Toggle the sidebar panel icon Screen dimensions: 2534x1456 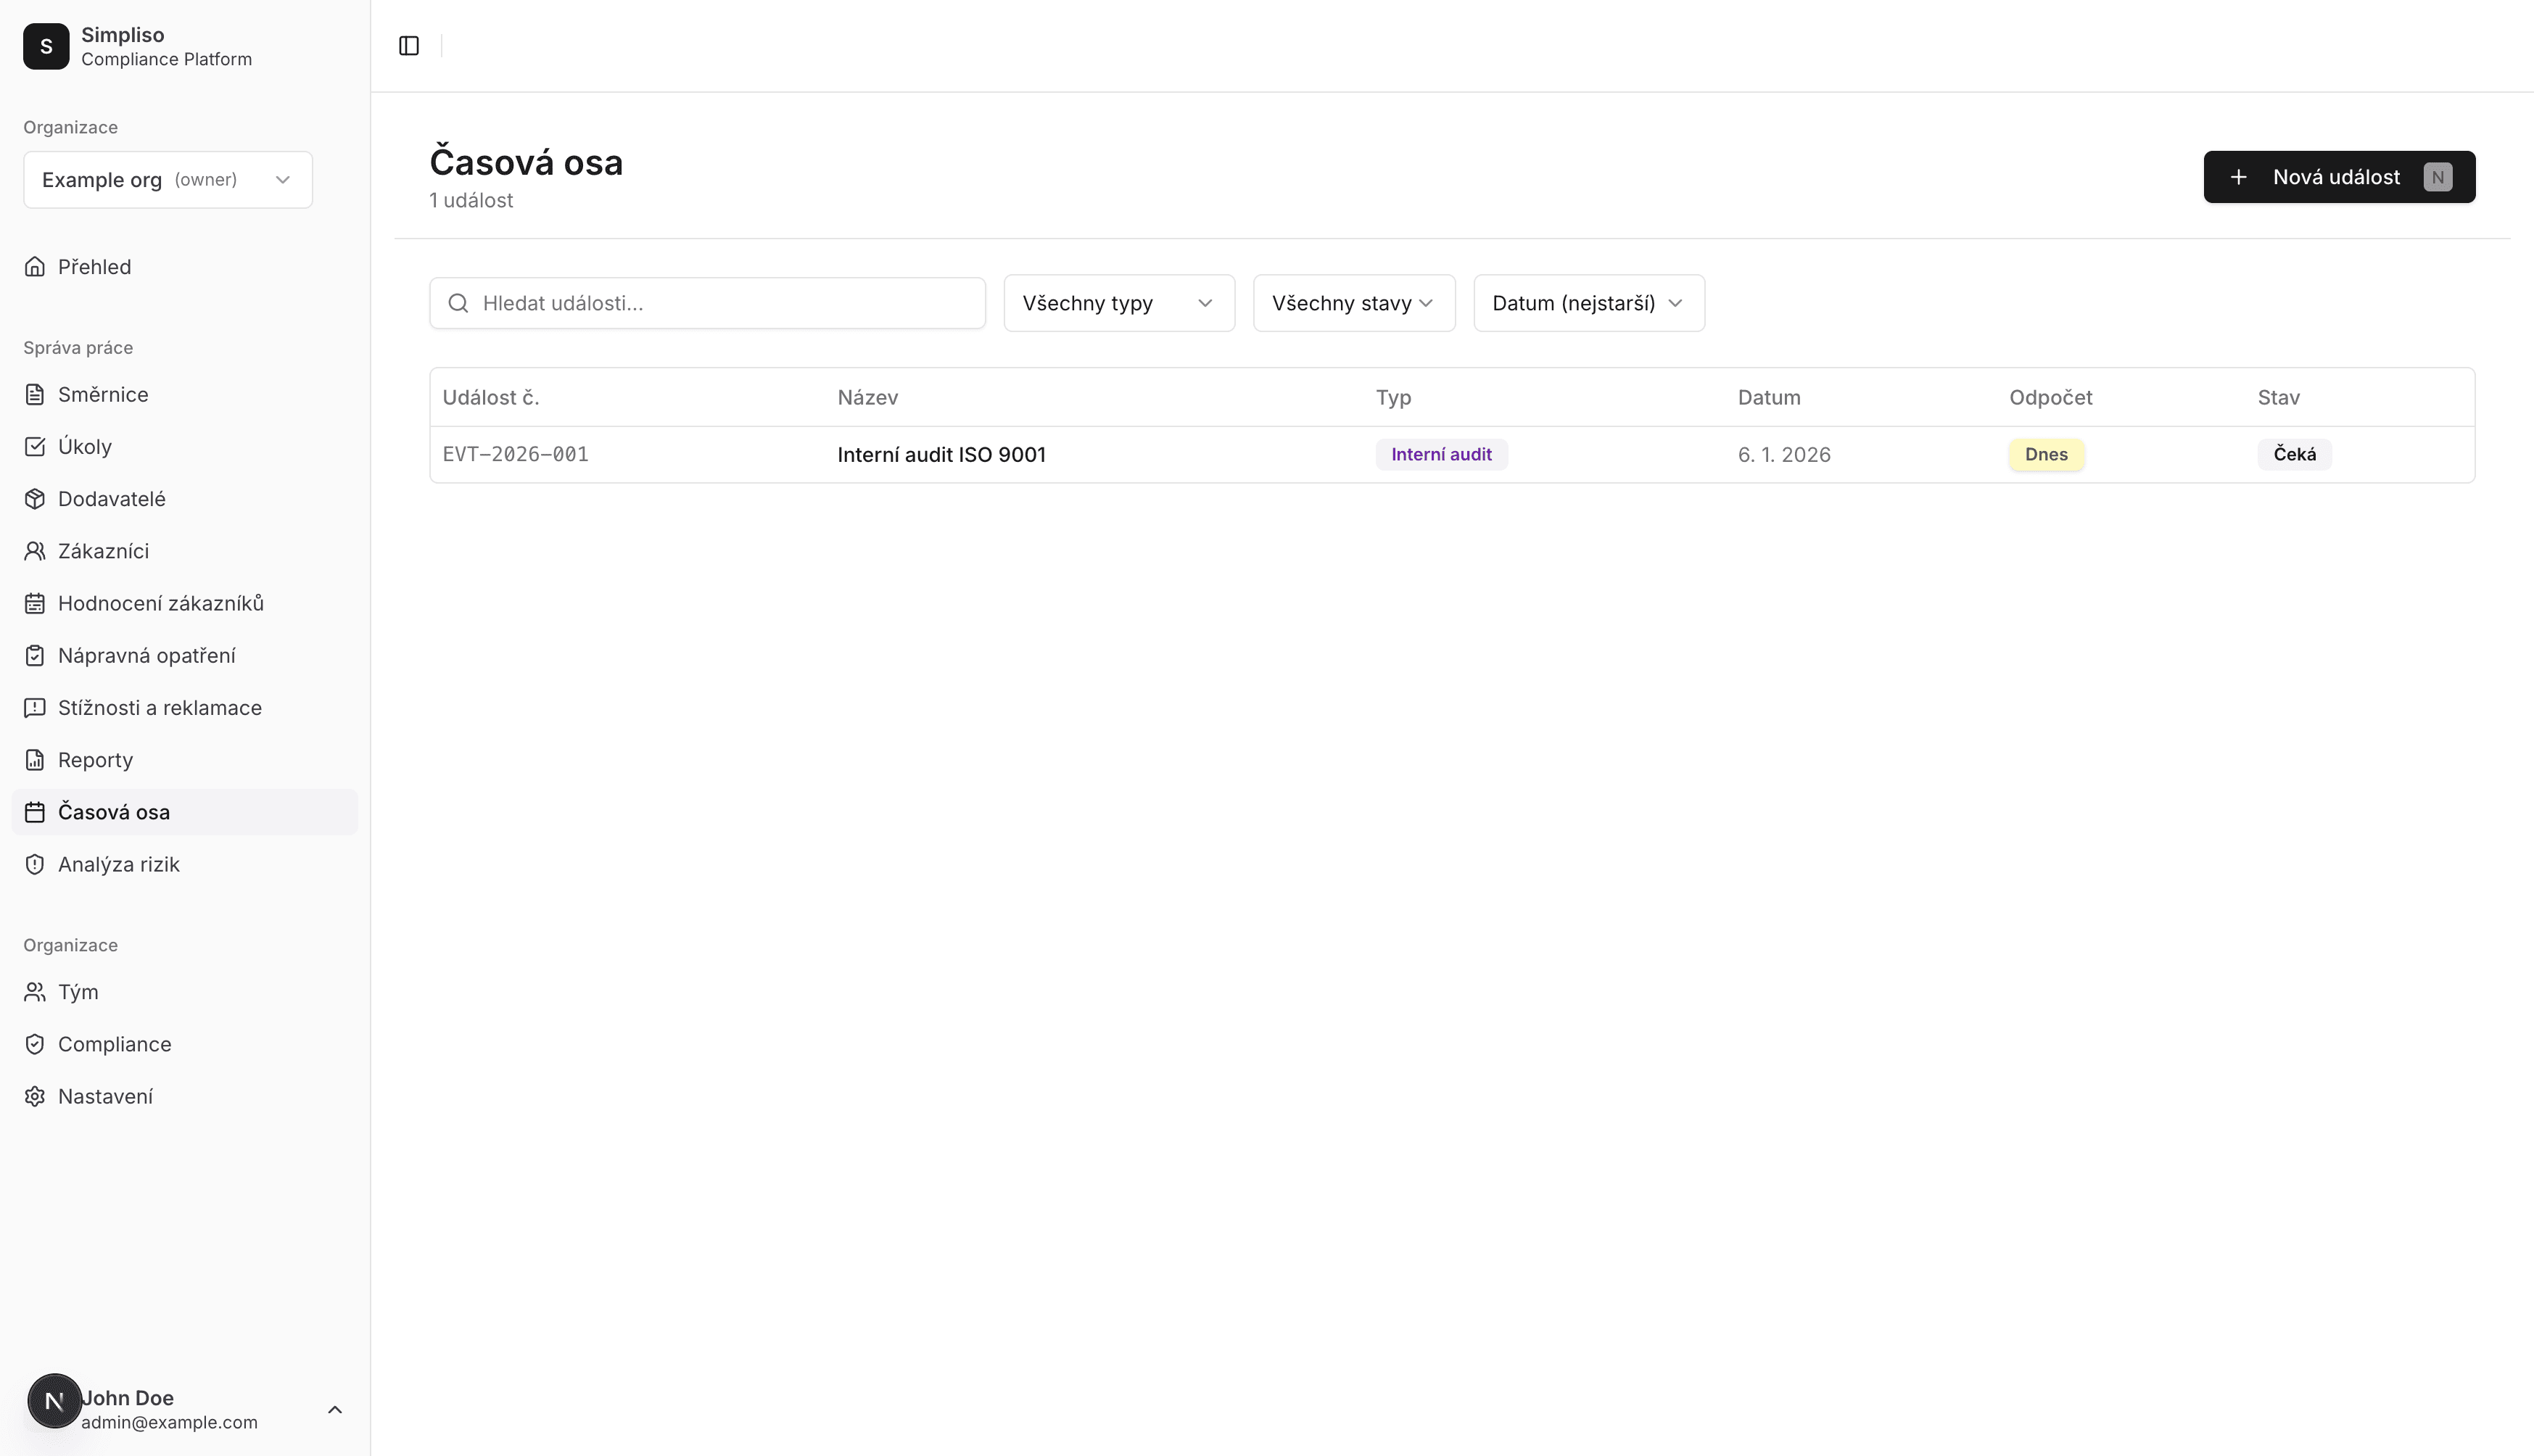[408, 46]
